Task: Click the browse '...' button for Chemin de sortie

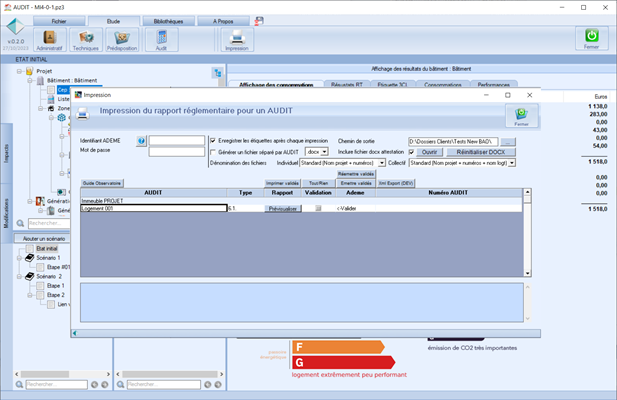Action: (508, 142)
